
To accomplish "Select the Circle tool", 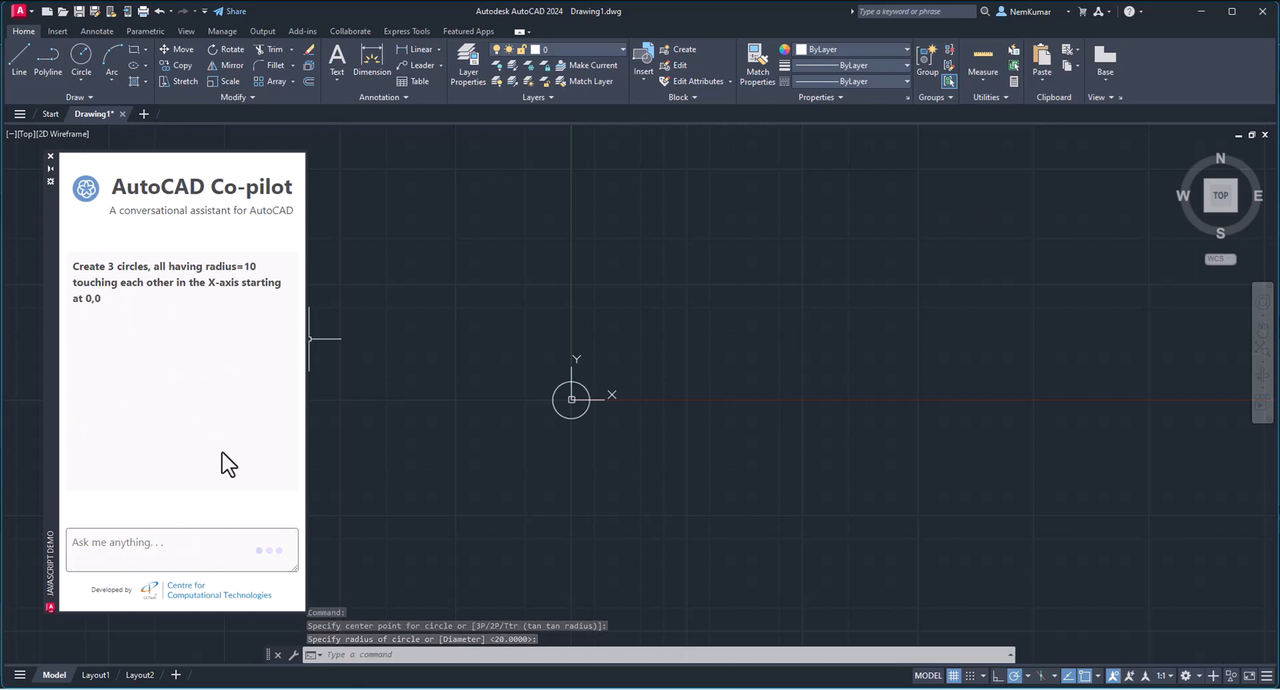I will coord(81,60).
